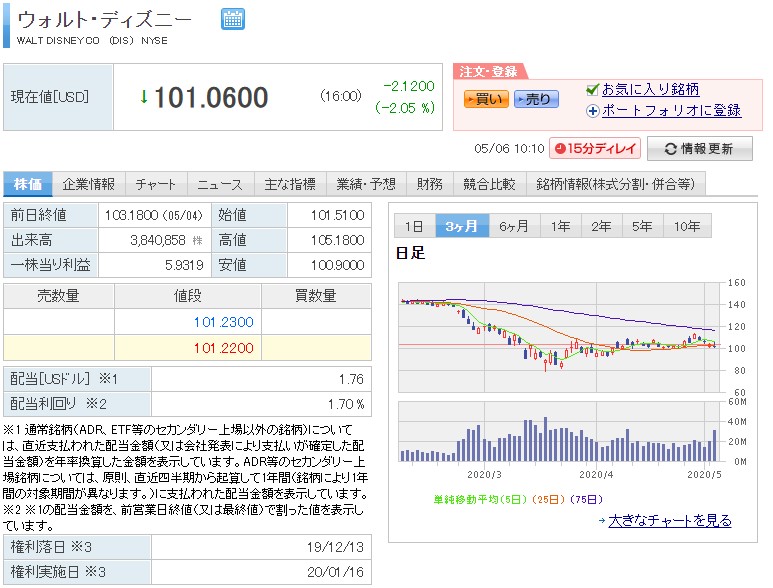The image size is (773, 588).
Task: Open 大きなチャートを見る link
Action: tap(669, 520)
